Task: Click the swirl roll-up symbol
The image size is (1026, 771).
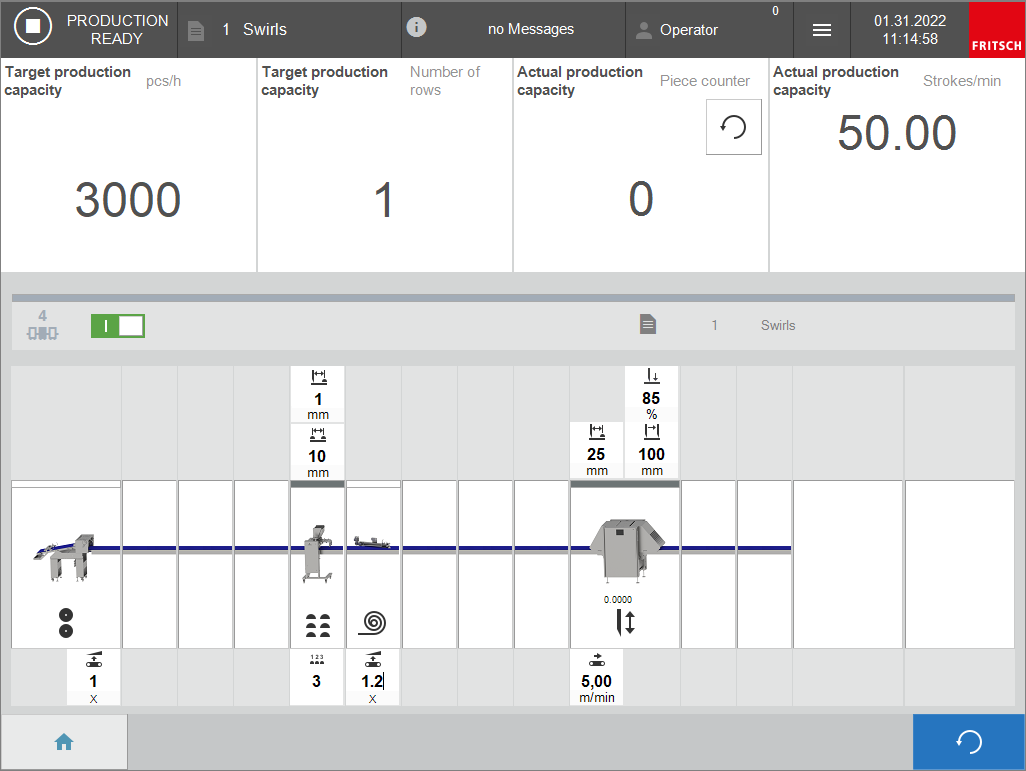Action: click(x=372, y=624)
